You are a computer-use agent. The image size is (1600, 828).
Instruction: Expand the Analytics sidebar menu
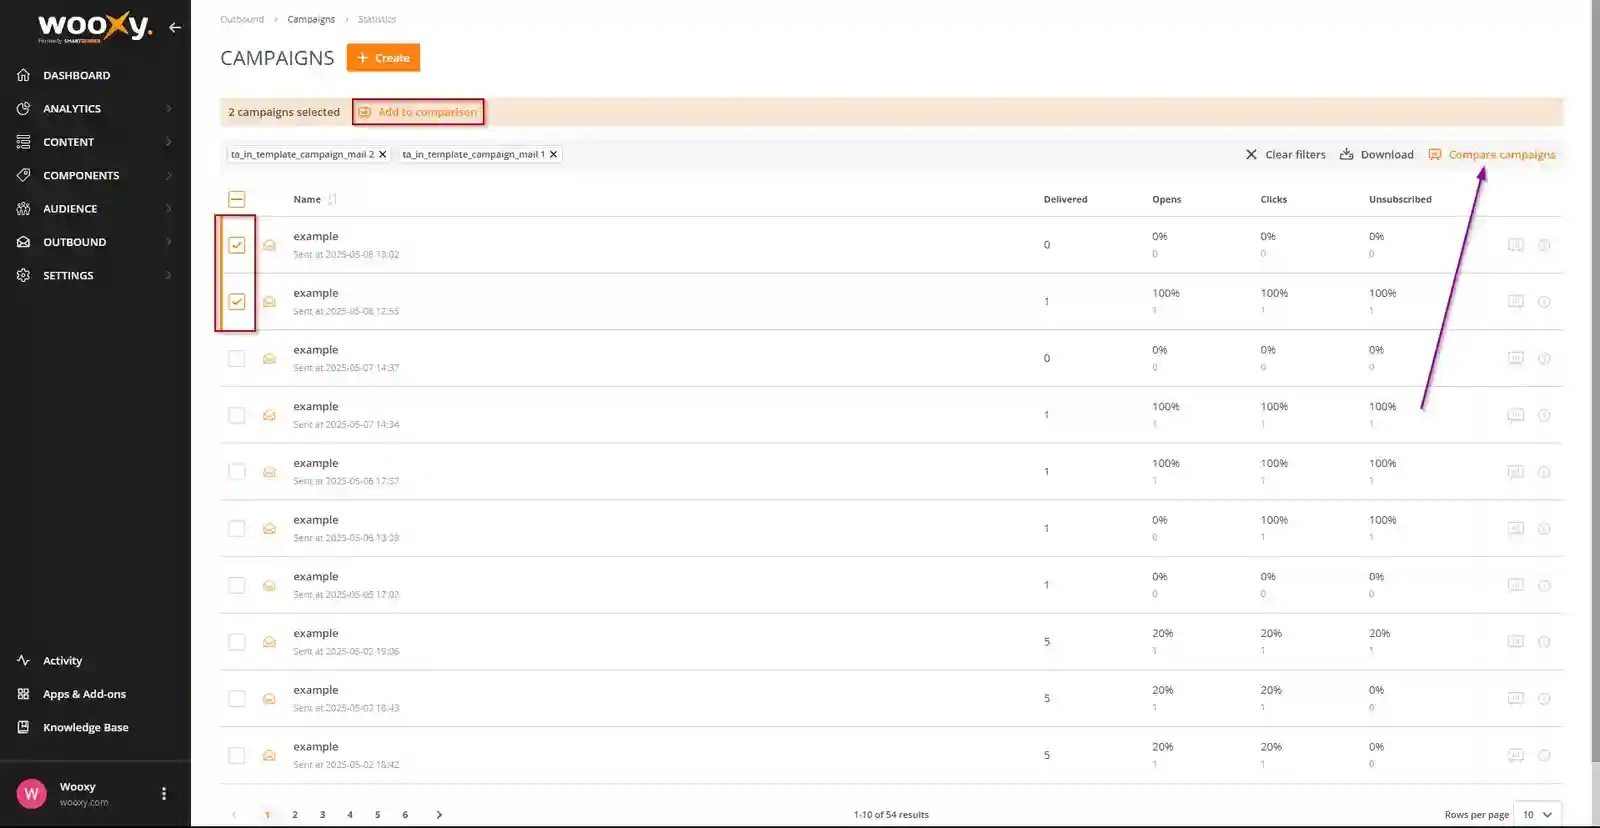coord(95,108)
